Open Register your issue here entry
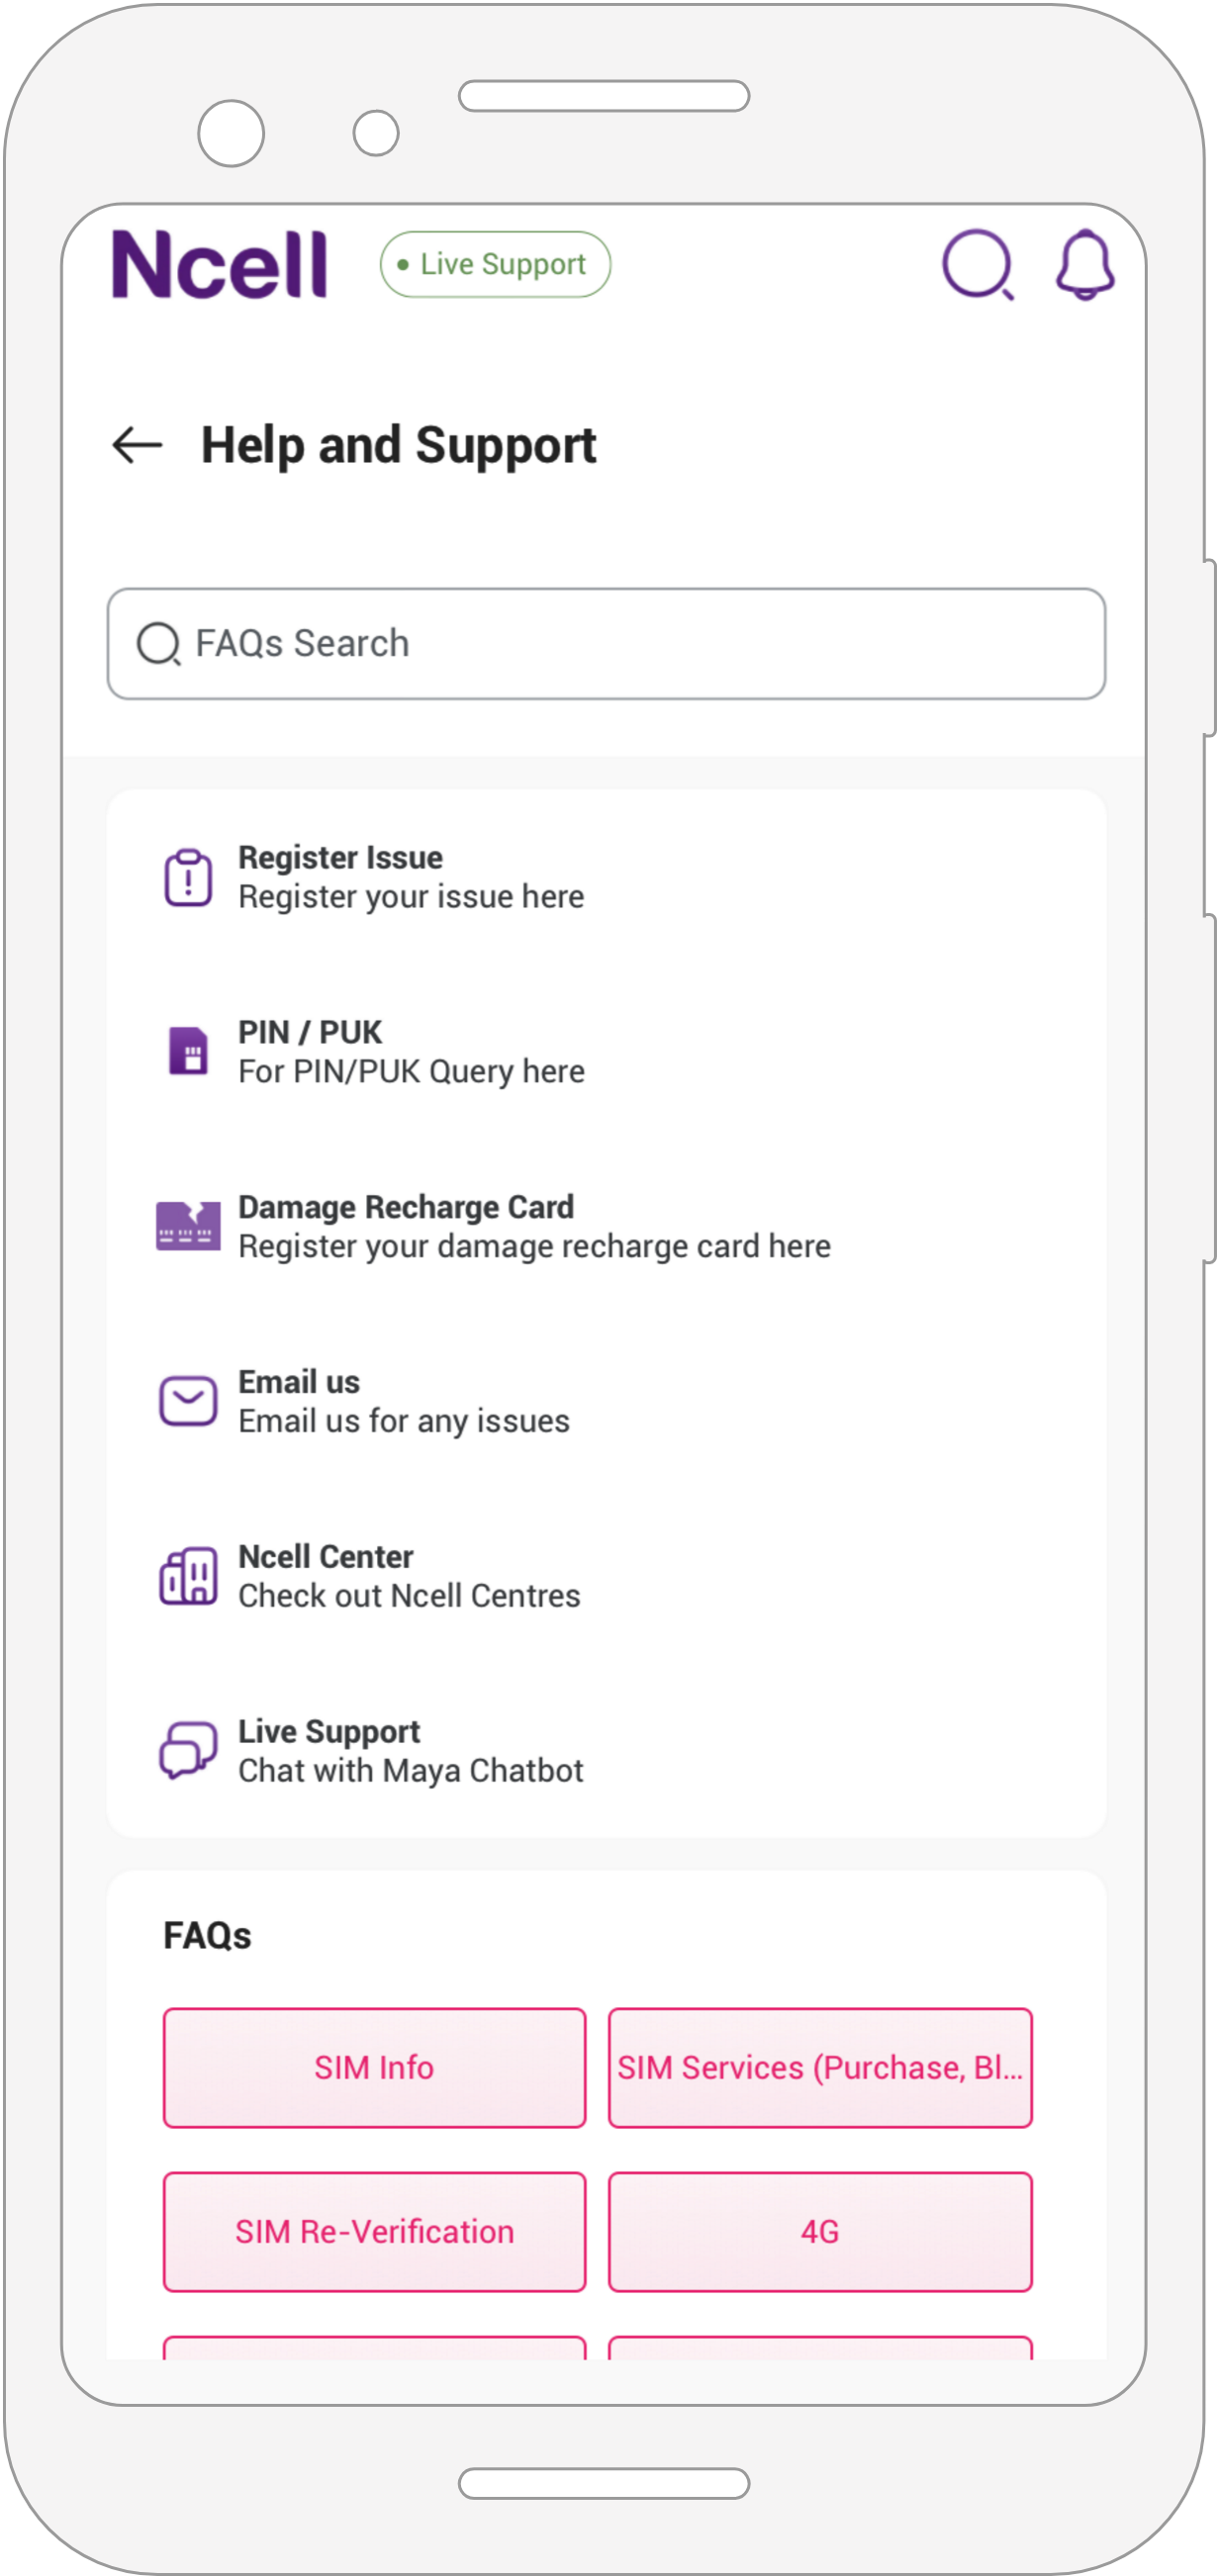1217x2576 pixels. [606, 877]
